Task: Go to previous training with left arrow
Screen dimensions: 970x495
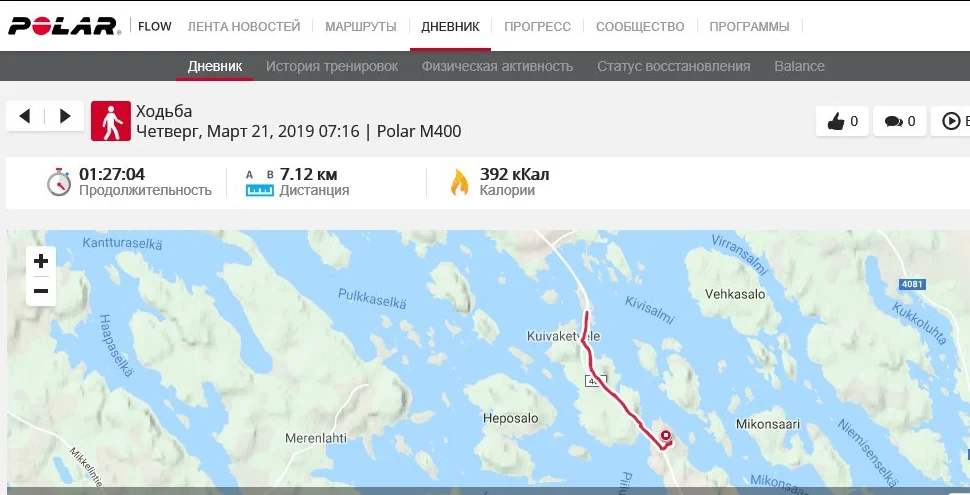Action: click(x=25, y=116)
